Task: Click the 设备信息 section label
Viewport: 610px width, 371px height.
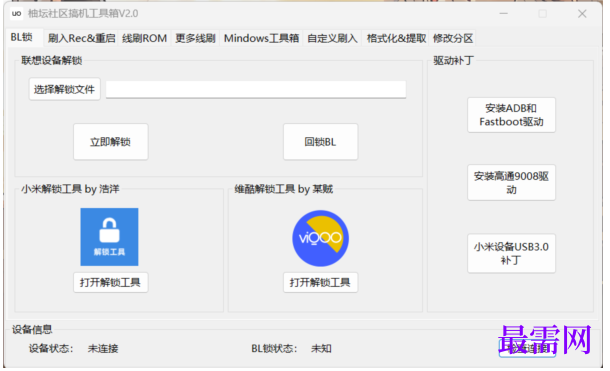Action: coord(32,330)
